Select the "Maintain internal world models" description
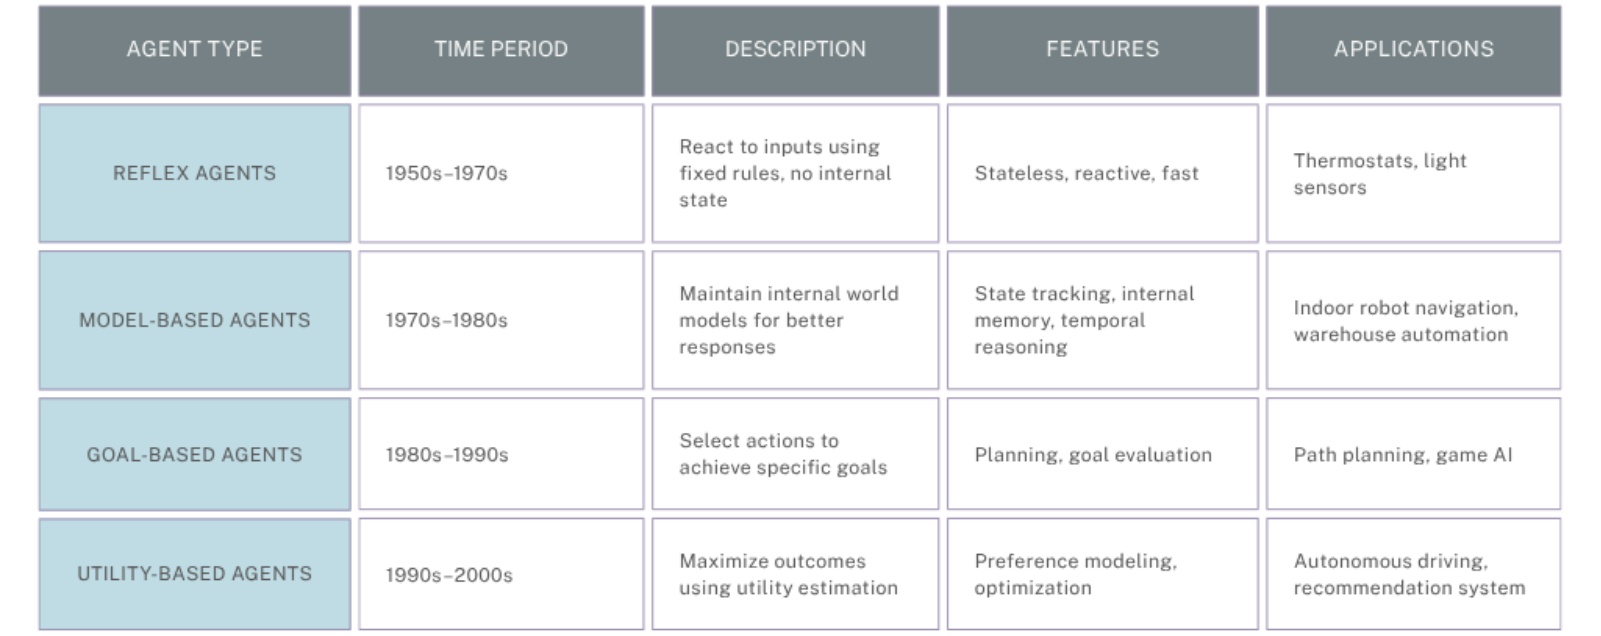The width and height of the screenshot is (1601, 636). tap(789, 320)
